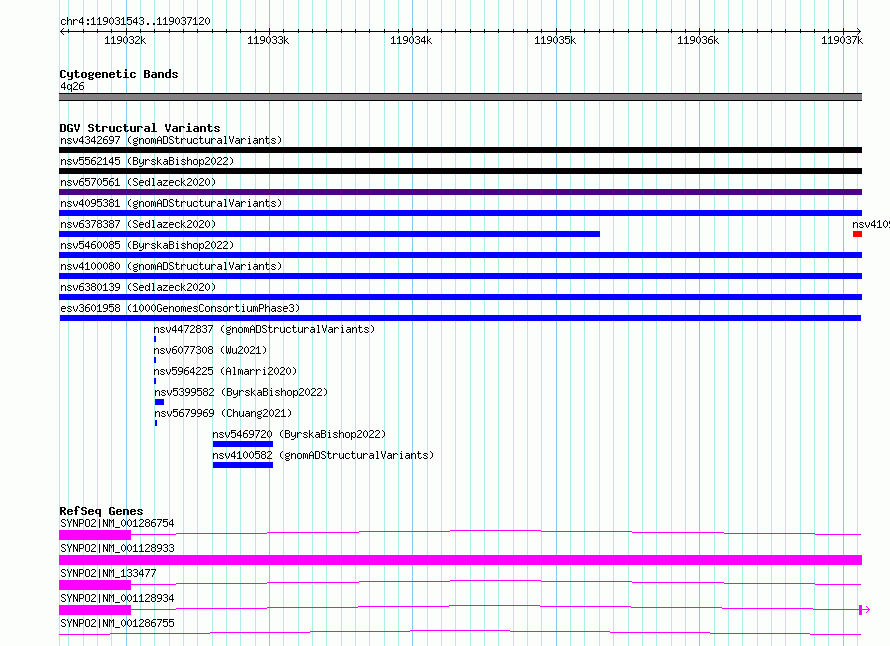This screenshot has height=646, width=890.
Task: Select the nsv6077308 Wu2021 label
Action: [x=210, y=350]
